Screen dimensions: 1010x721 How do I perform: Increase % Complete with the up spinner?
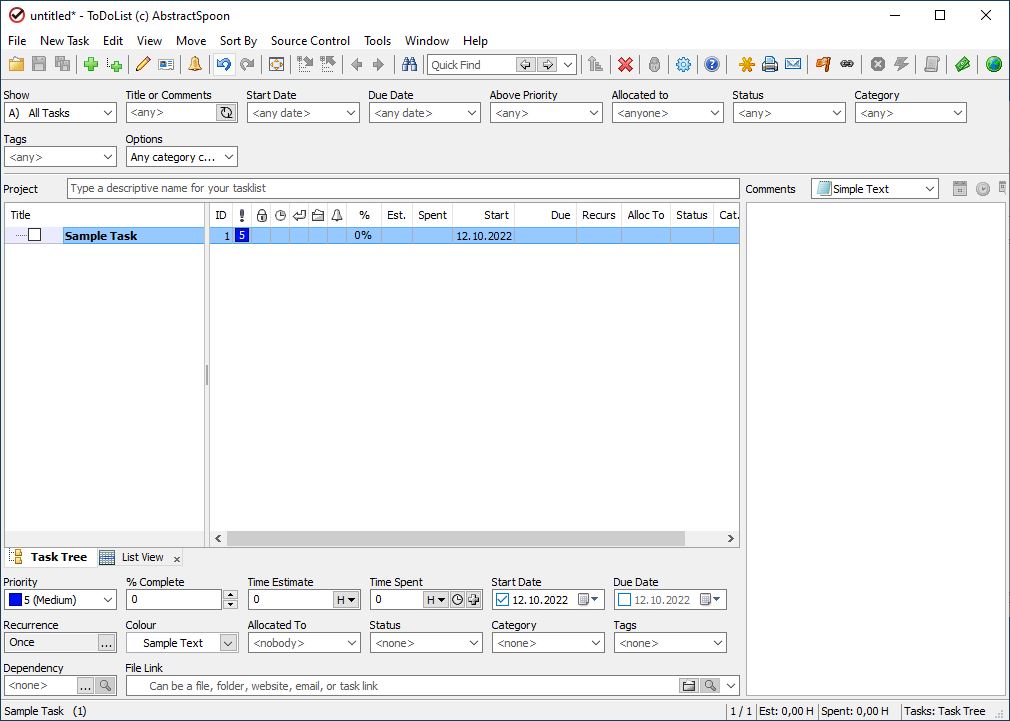[x=231, y=595]
